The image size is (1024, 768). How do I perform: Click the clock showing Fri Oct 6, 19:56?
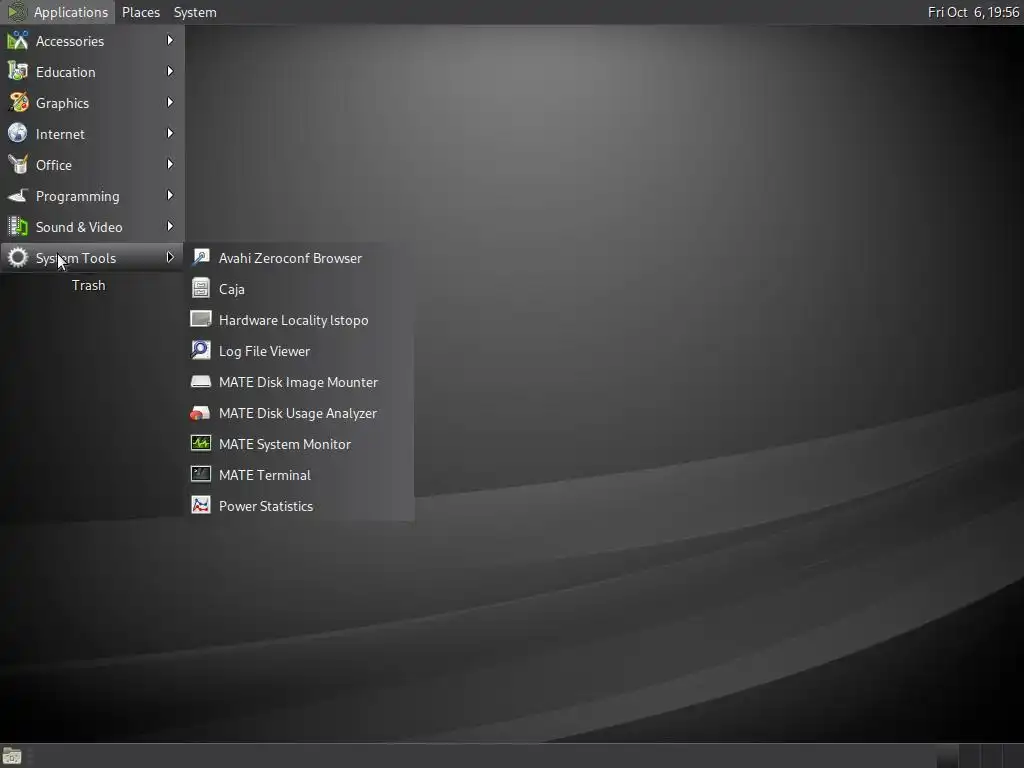coord(973,12)
